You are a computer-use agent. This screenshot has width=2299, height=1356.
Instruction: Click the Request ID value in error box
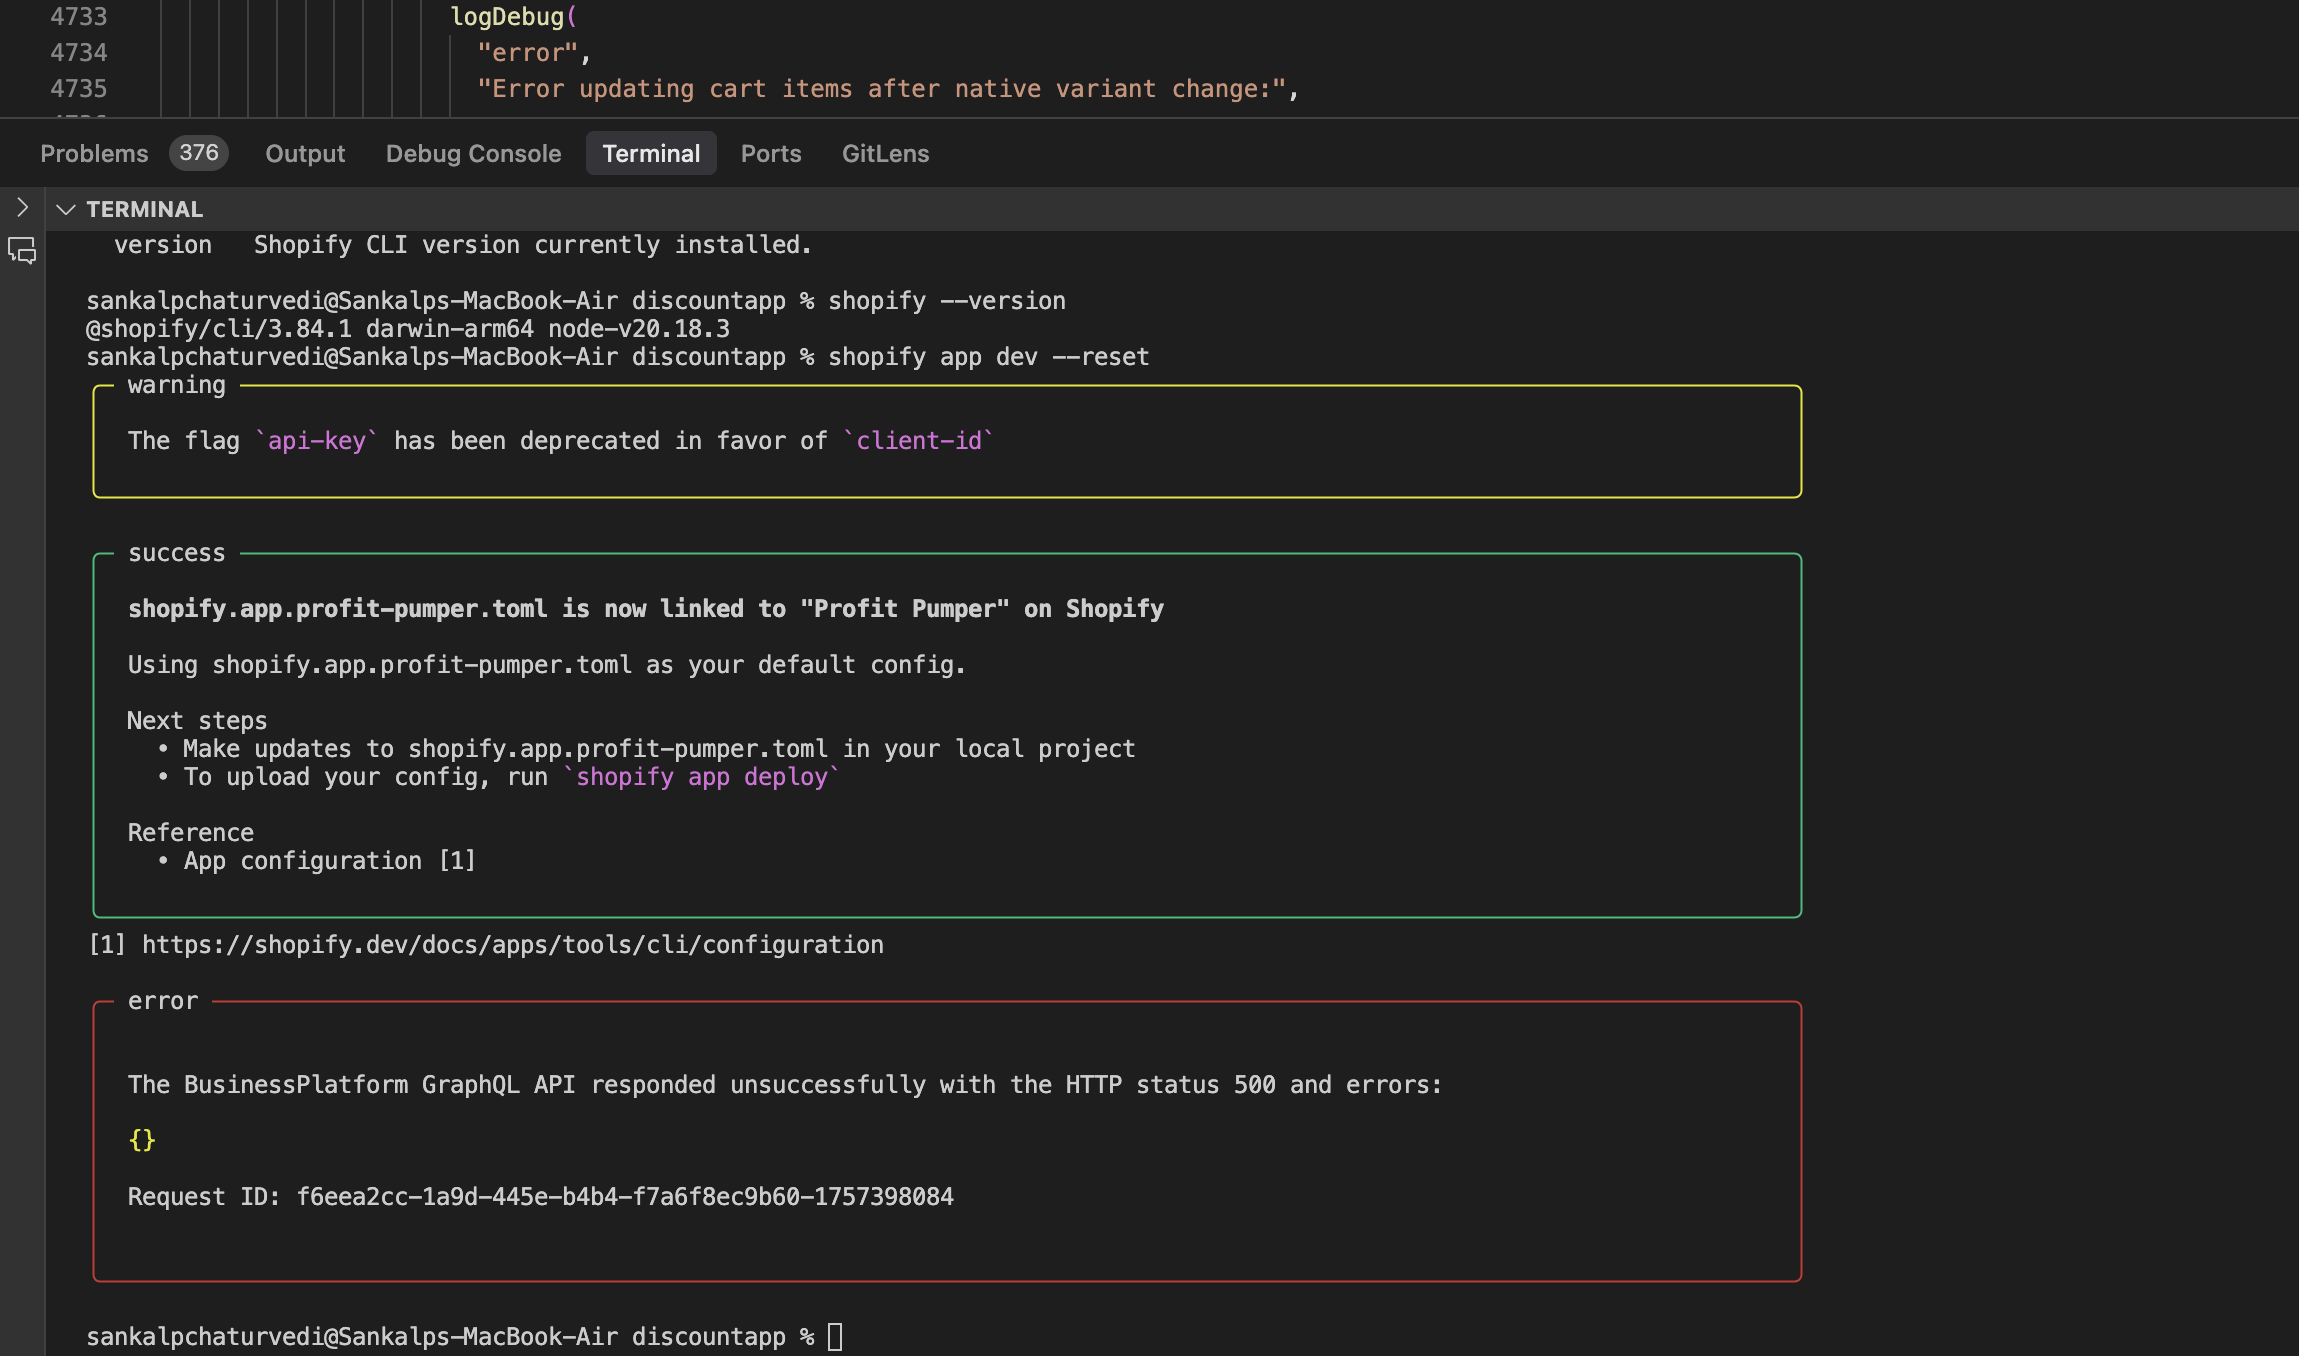625,1197
